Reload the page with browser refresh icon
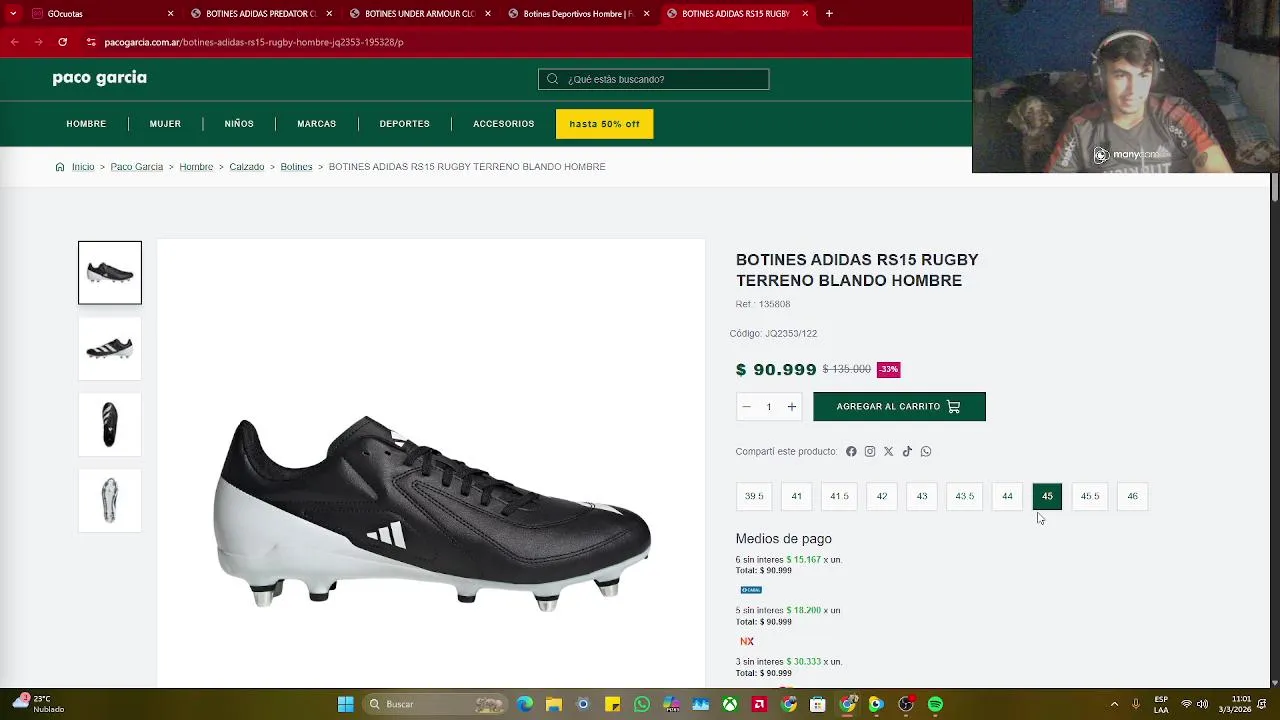This screenshot has height=720, width=1280. [62, 42]
